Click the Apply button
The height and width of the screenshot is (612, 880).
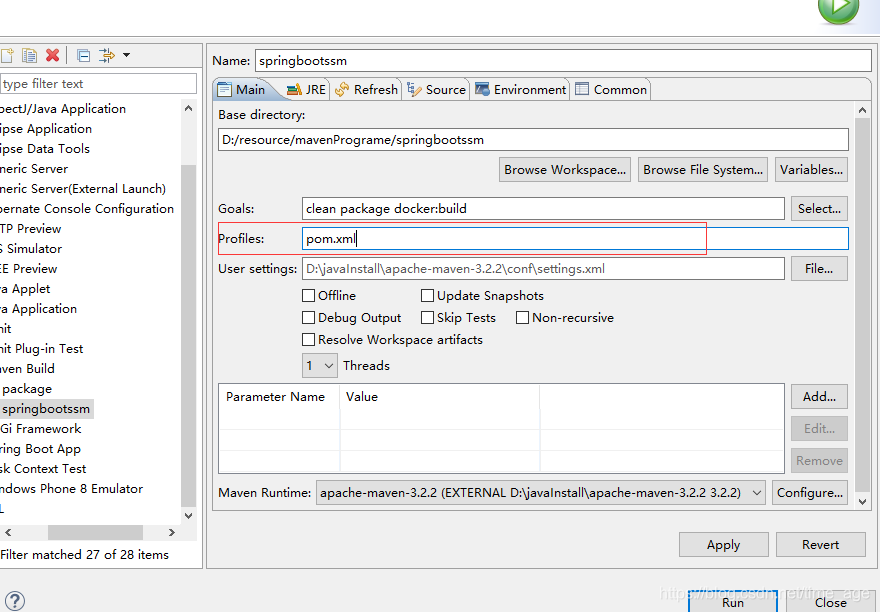723,545
